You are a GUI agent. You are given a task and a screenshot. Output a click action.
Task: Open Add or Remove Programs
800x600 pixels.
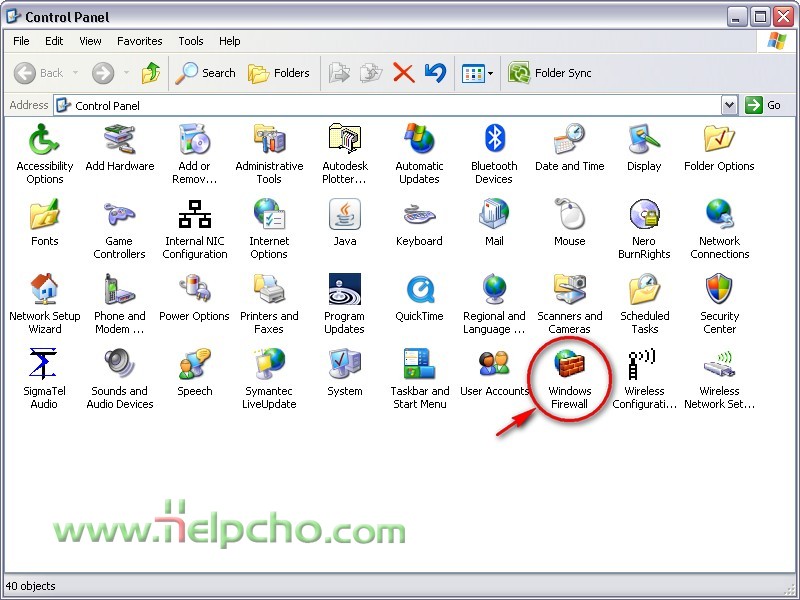(194, 154)
